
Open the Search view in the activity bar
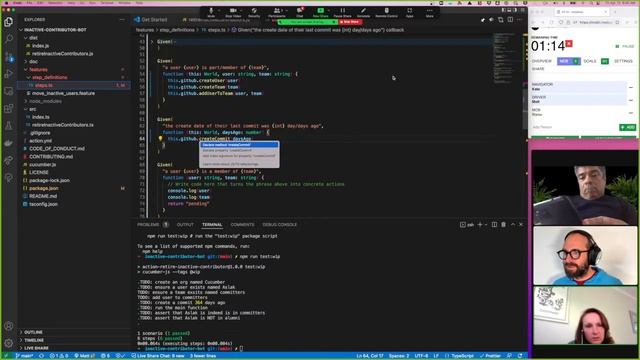point(9,39)
